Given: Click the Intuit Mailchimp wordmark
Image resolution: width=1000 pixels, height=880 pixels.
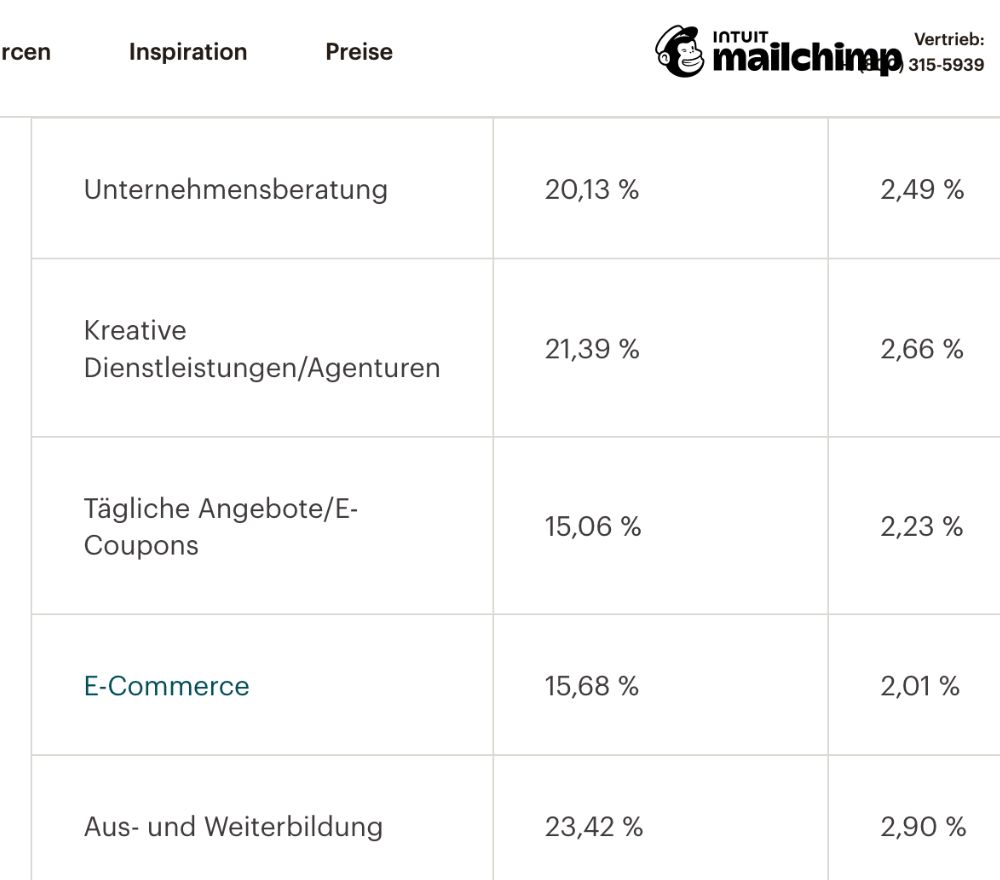Looking at the screenshot, I should [x=807, y=54].
